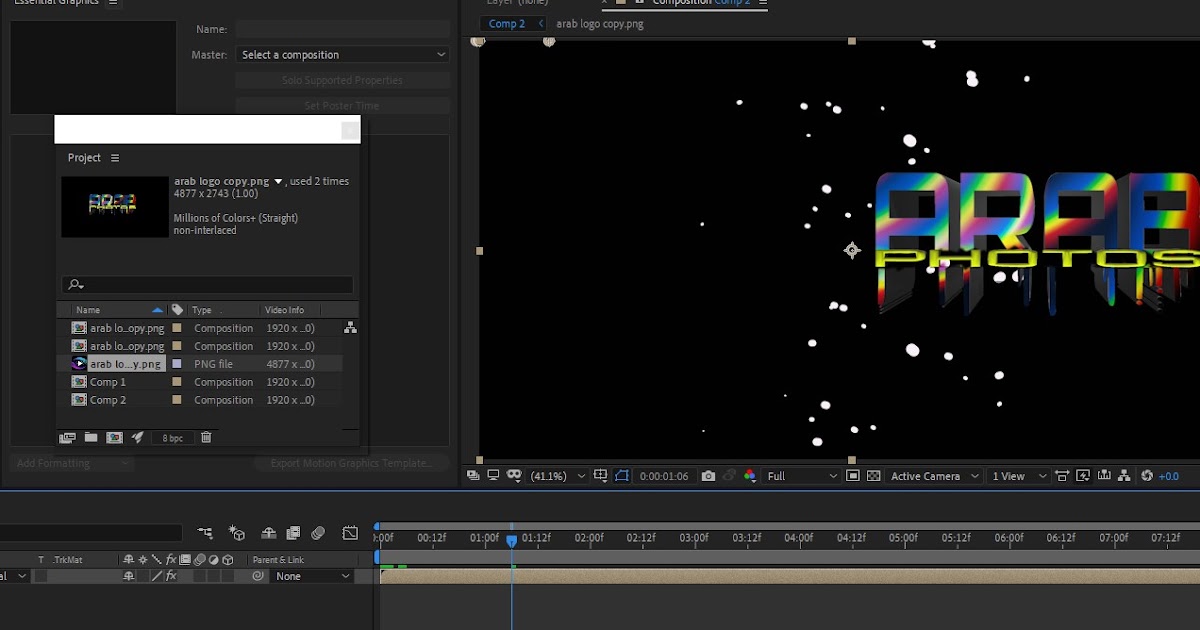Click the Essential Graphics Name field
1200x630 pixels.
pyautogui.click(x=342, y=30)
